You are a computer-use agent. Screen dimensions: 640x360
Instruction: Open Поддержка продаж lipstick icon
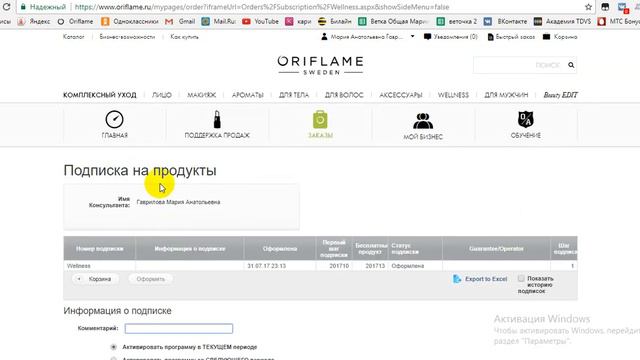coord(217,120)
